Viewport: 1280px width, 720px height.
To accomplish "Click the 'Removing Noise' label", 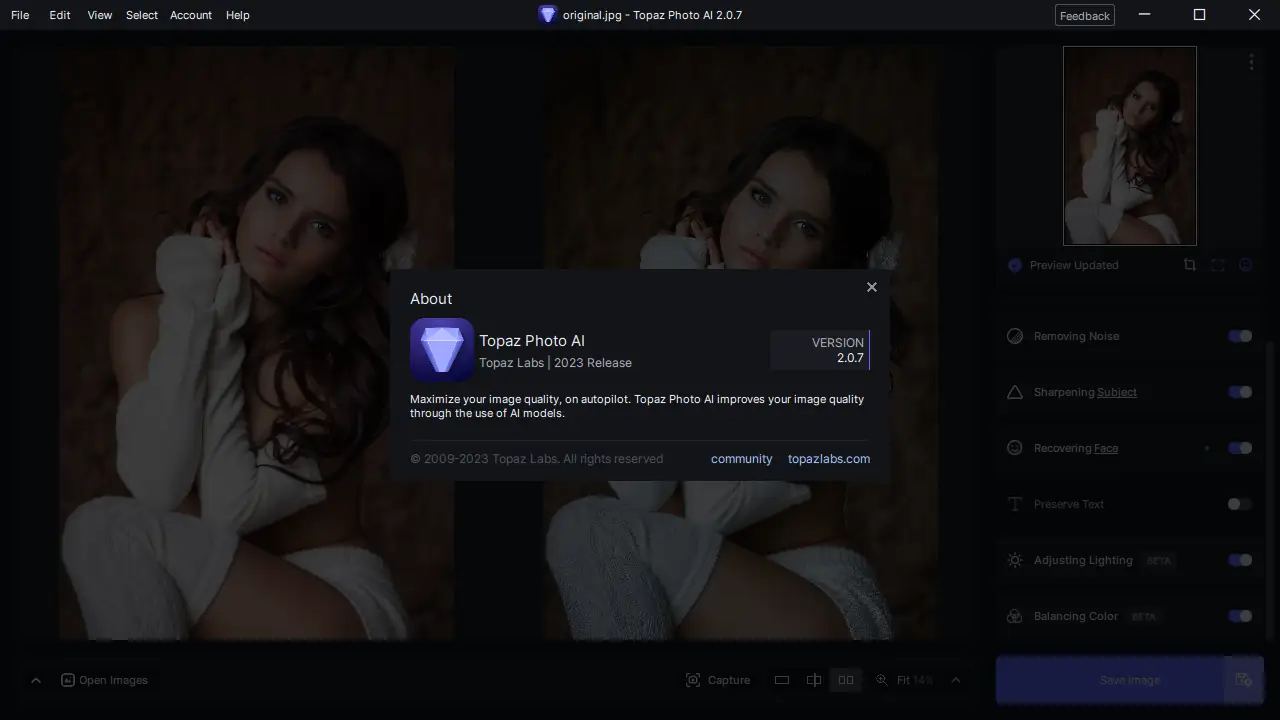I will click(x=1076, y=336).
